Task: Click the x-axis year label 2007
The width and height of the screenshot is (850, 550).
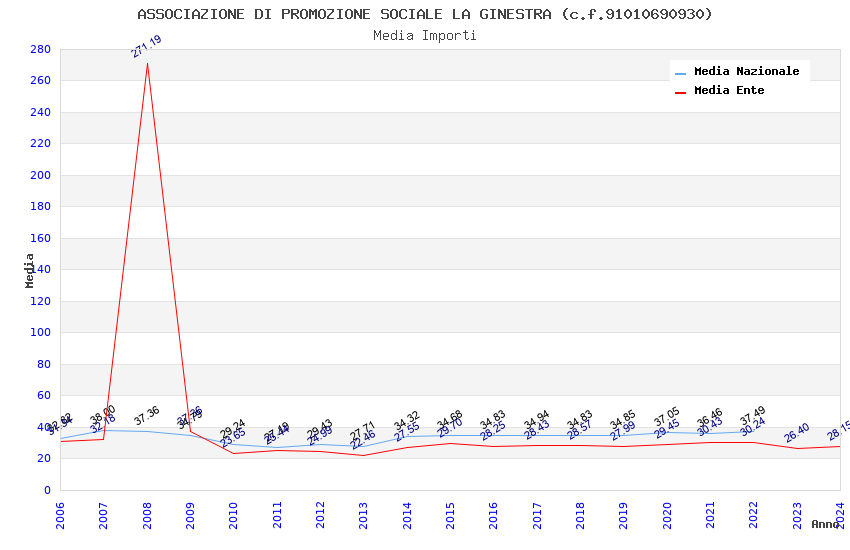Action: click(104, 515)
